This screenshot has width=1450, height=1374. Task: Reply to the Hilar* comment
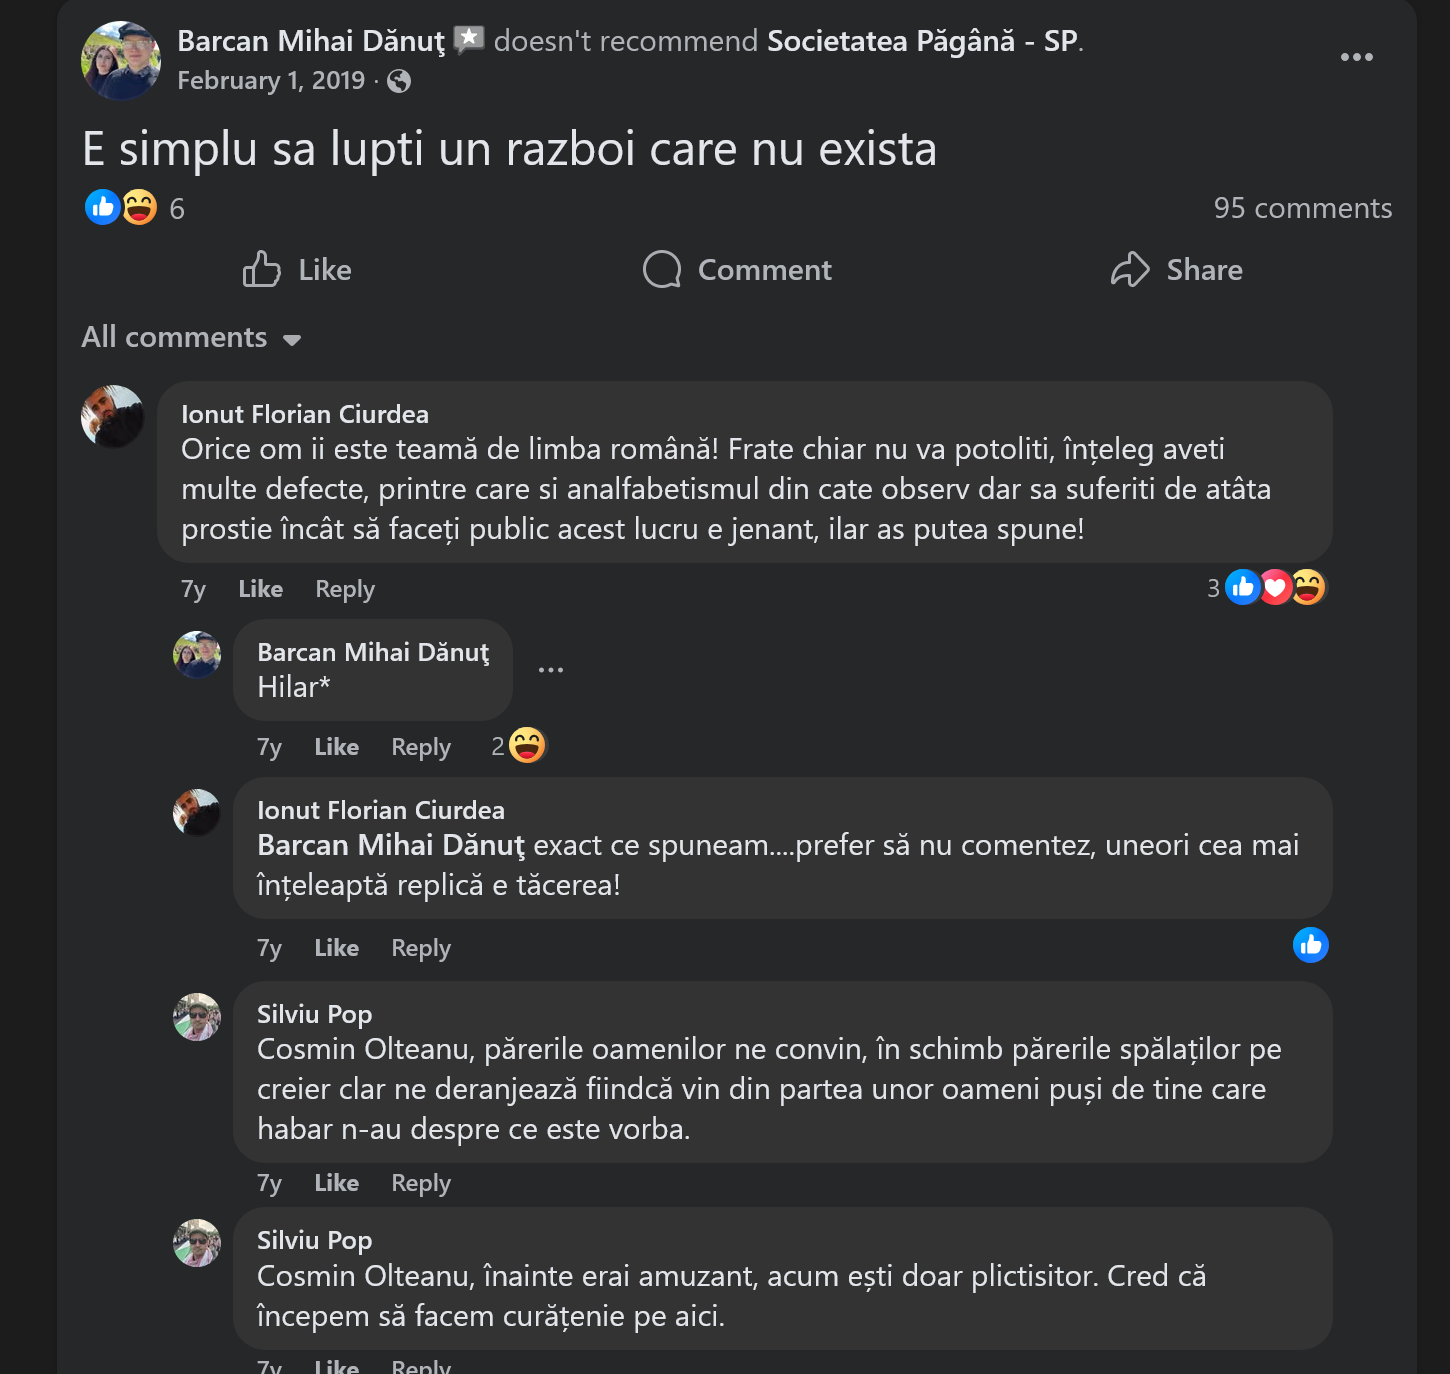point(420,747)
